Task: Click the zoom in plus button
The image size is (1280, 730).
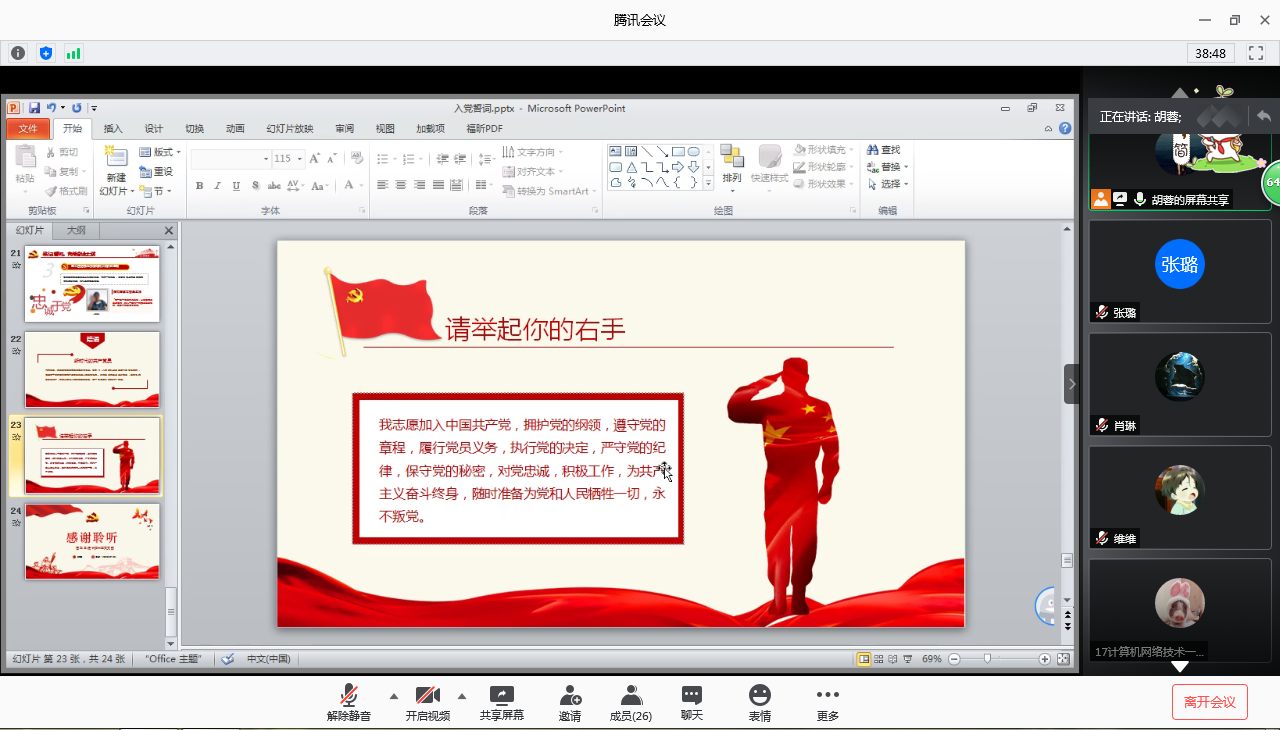Action: pos(1044,659)
